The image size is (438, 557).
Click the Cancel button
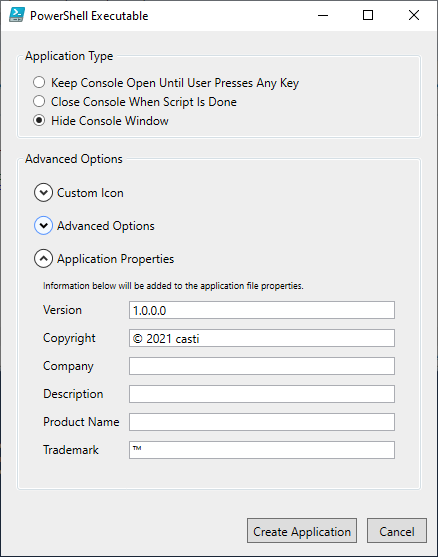tap(397, 531)
